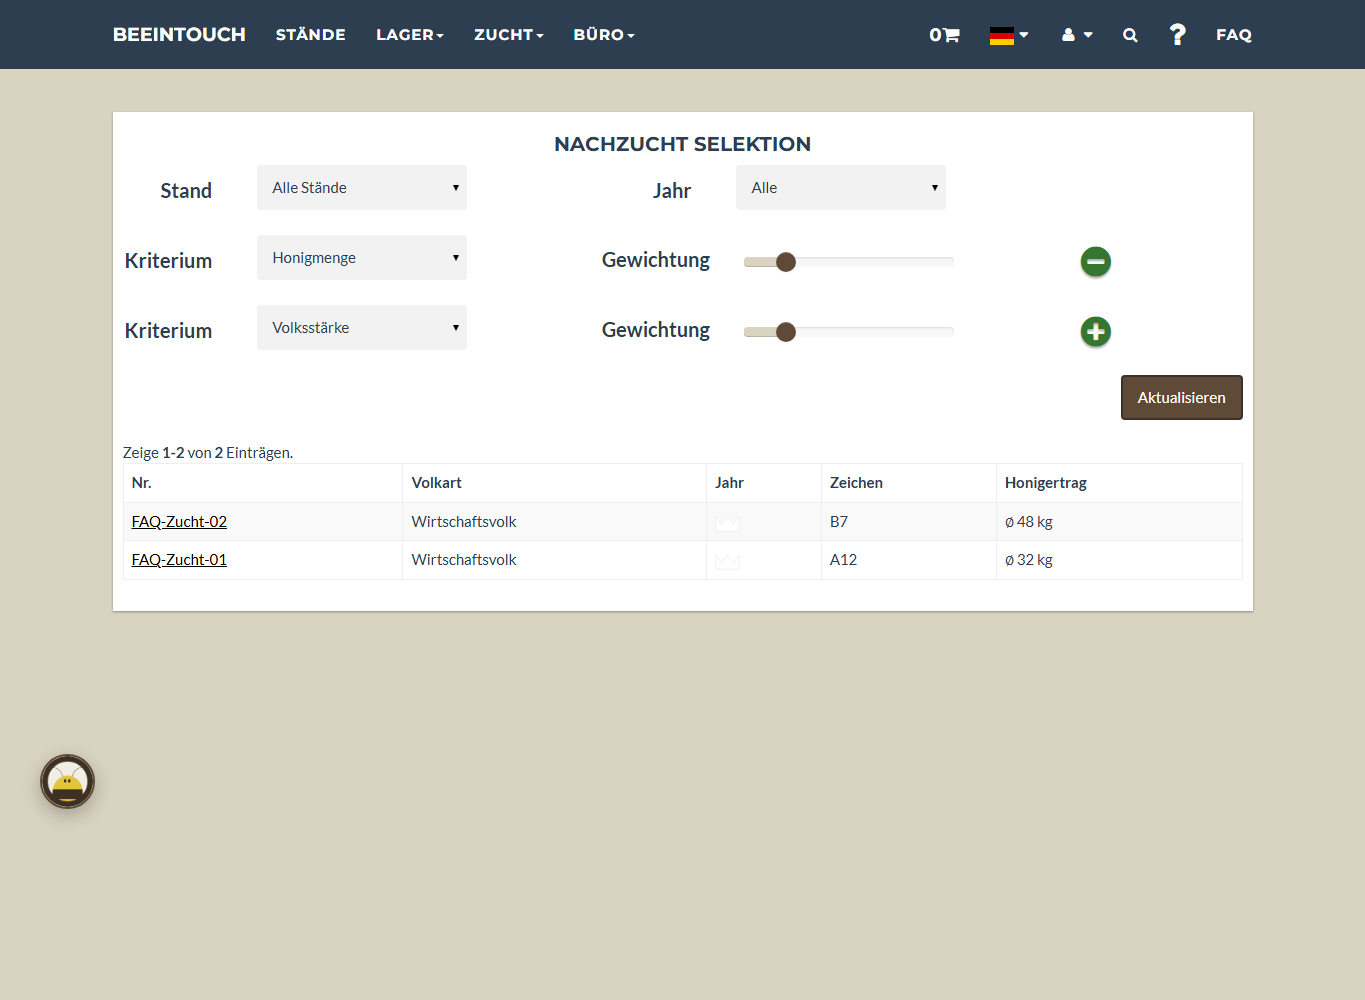
Task: Open the Jahr dropdown showing Alle
Action: (841, 188)
